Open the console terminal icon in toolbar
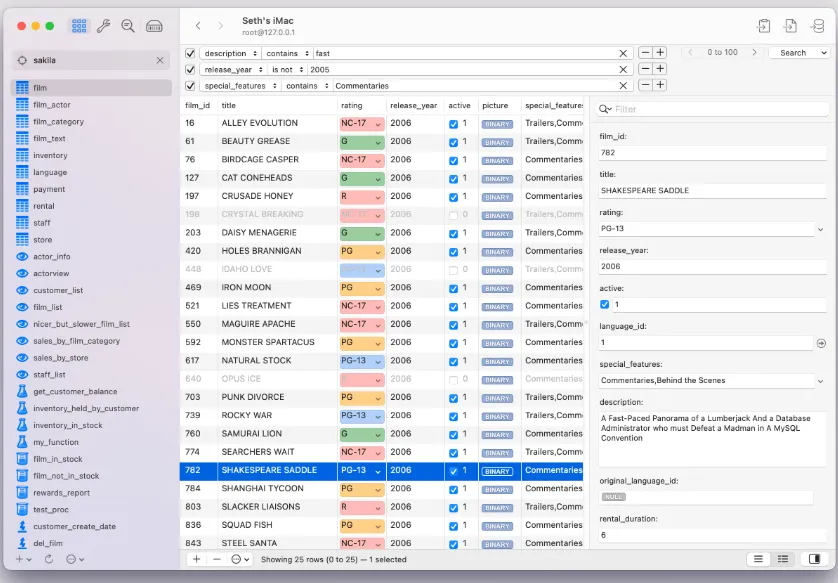The width and height of the screenshot is (838, 583). [x=154, y=26]
